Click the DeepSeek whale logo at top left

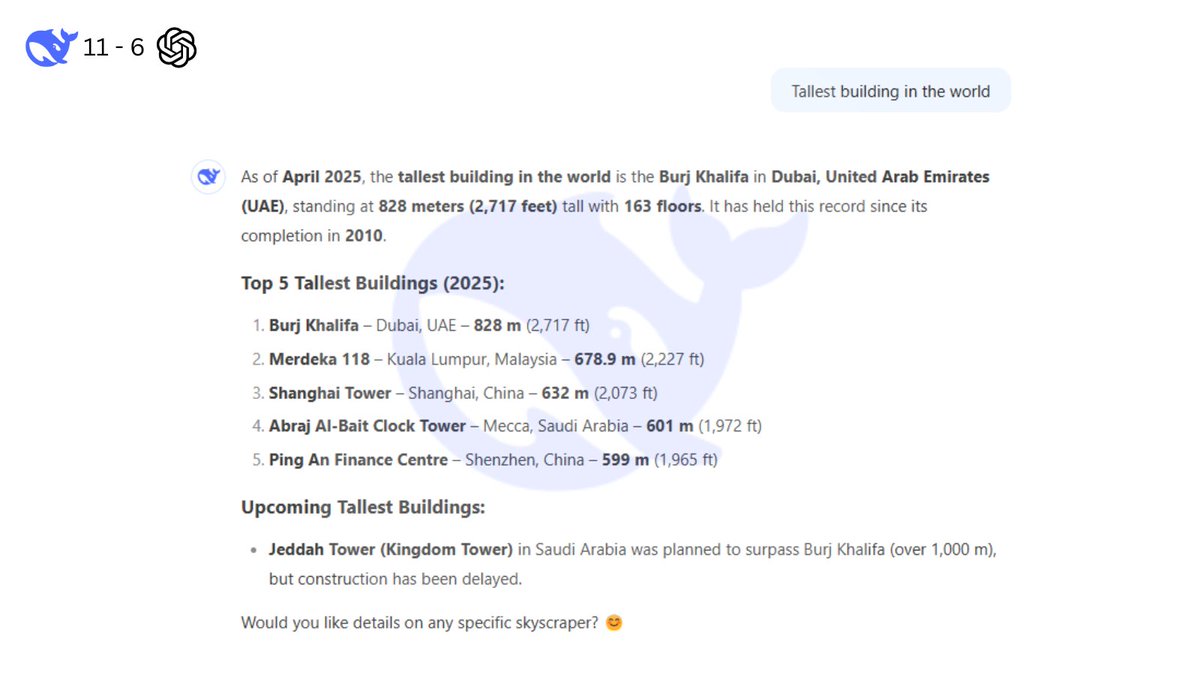click(x=51, y=47)
